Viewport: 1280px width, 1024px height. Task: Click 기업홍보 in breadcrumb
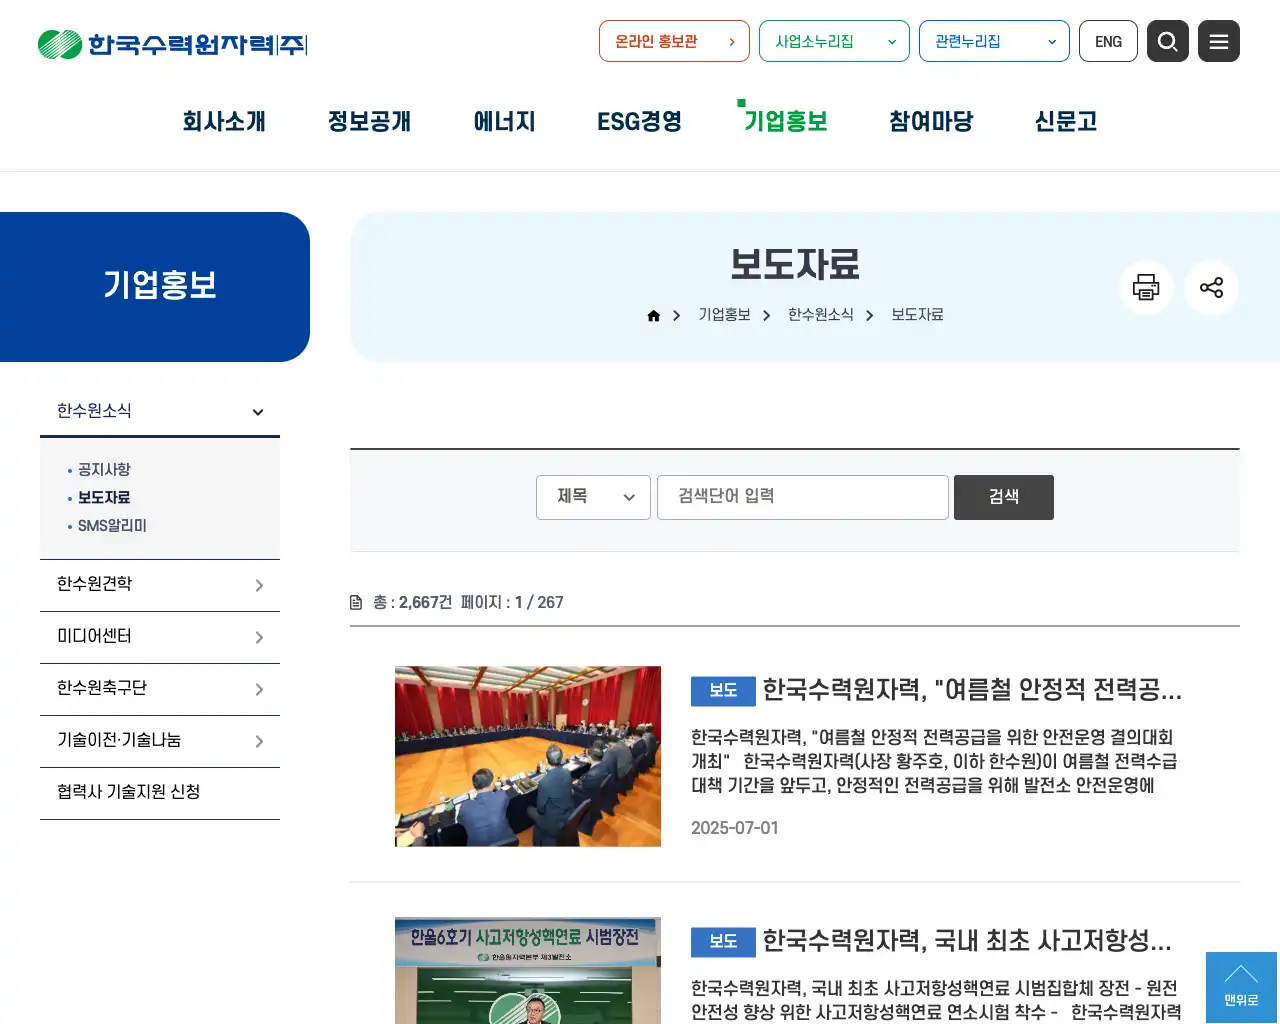[724, 315]
